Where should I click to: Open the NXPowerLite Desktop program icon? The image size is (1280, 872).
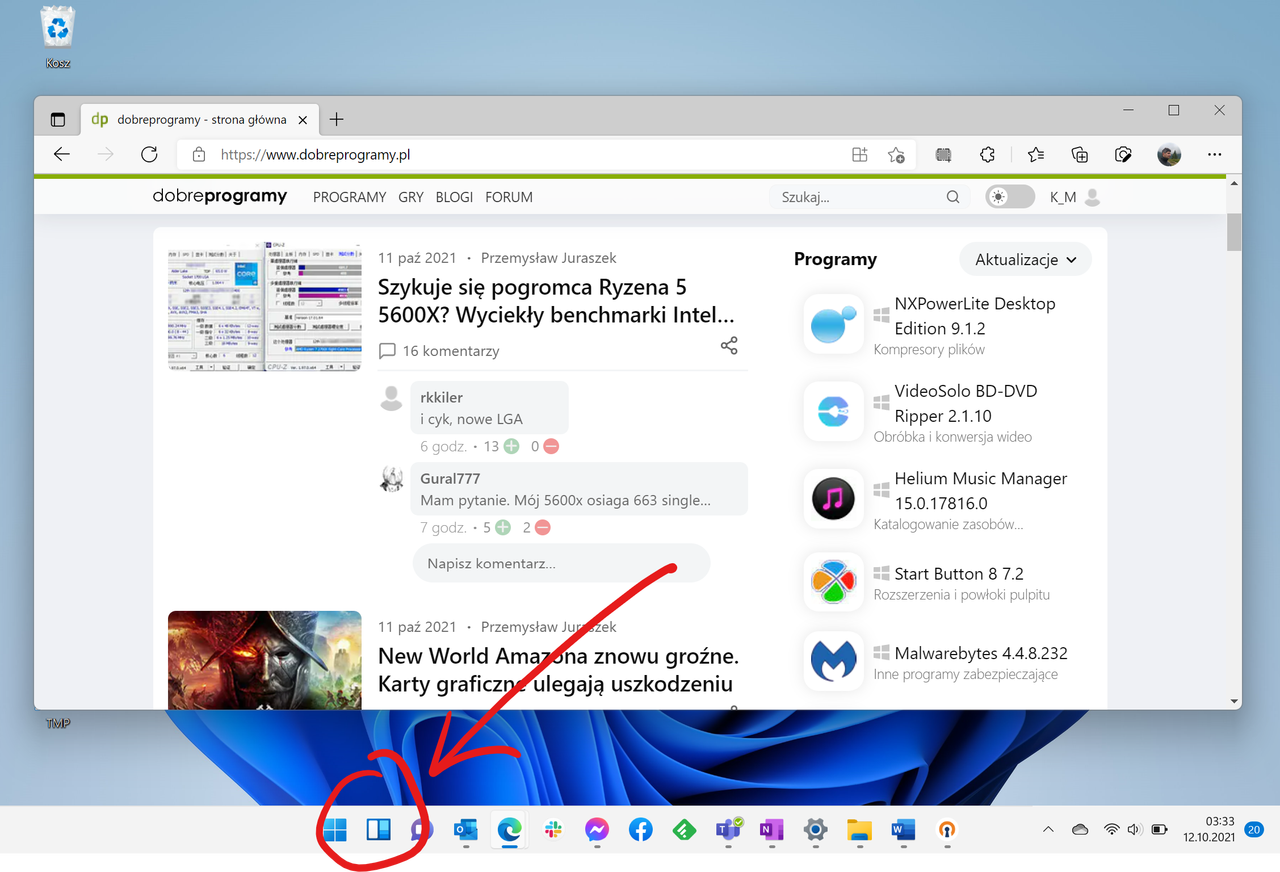pos(833,324)
